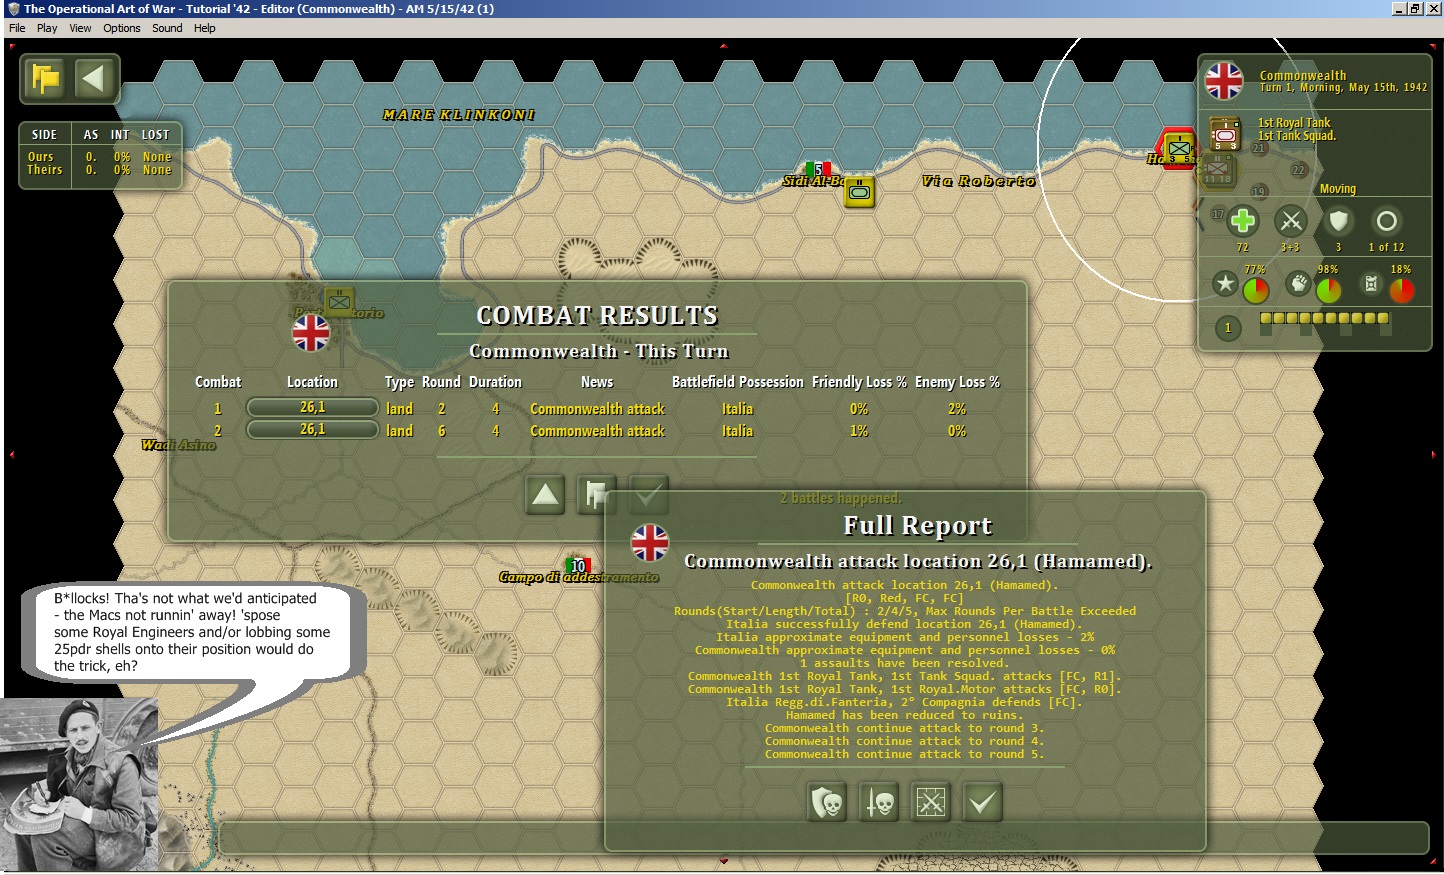Click the 'MARE KLINKONI' sea label
Screen dimensions: 1444x875
pyautogui.click(x=459, y=115)
